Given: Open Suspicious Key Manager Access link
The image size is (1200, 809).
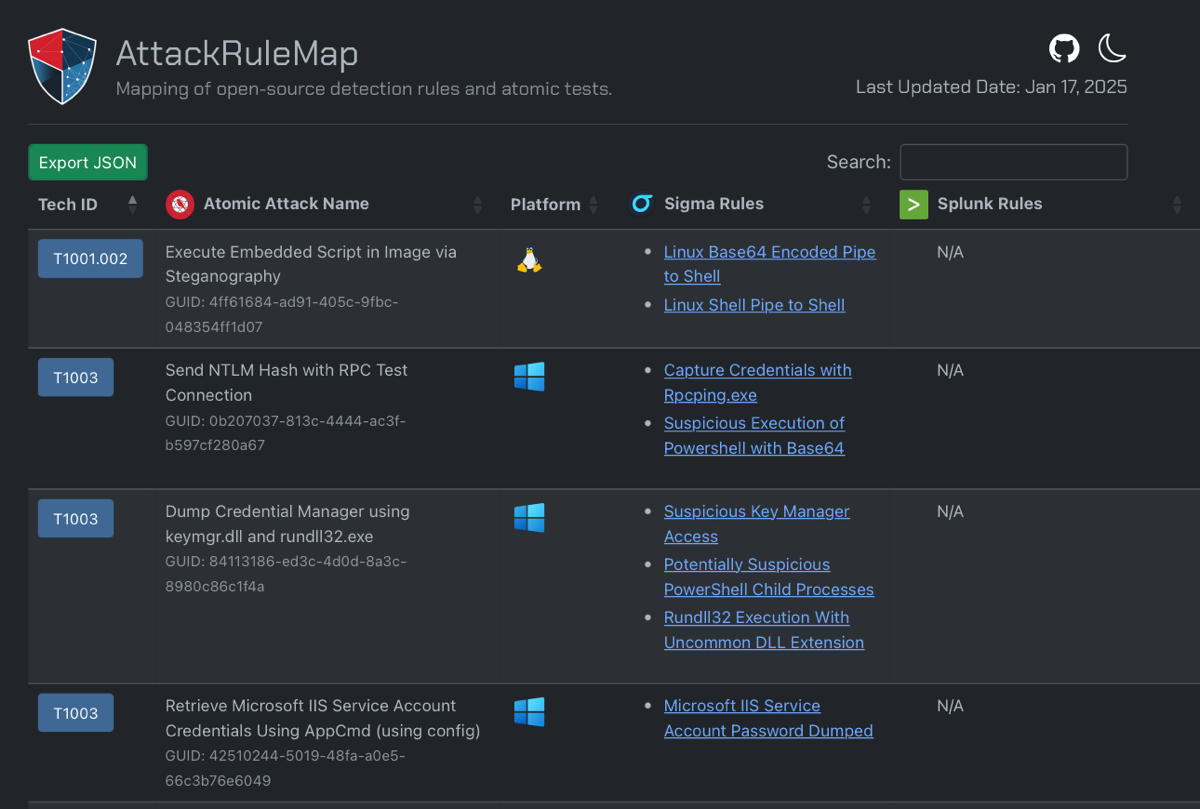Looking at the screenshot, I should [757, 523].
